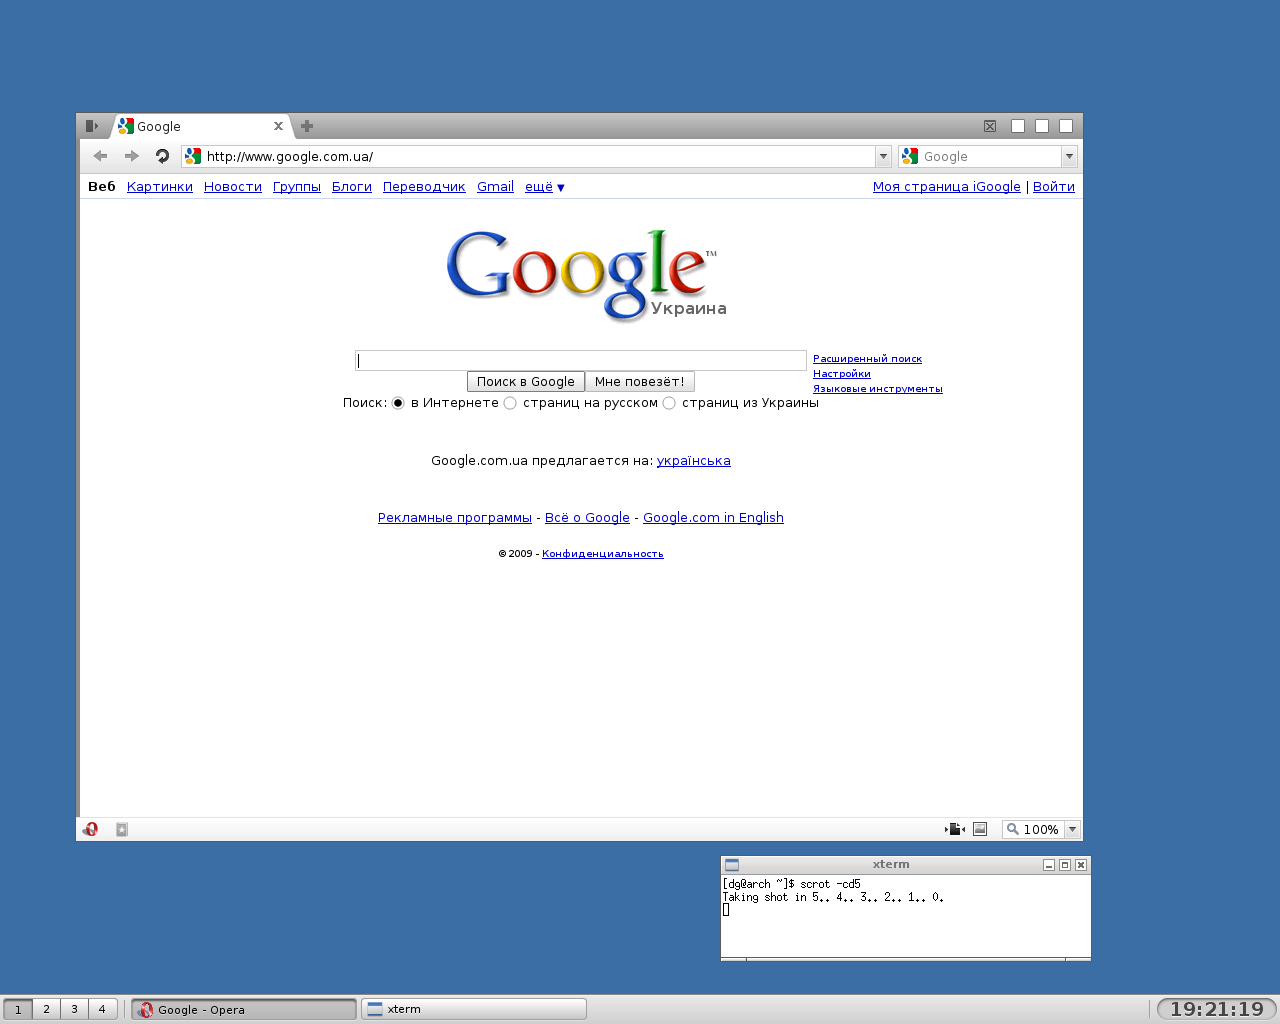Switch language via українська link
Screen dimensions: 1280x1024
tap(694, 461)
